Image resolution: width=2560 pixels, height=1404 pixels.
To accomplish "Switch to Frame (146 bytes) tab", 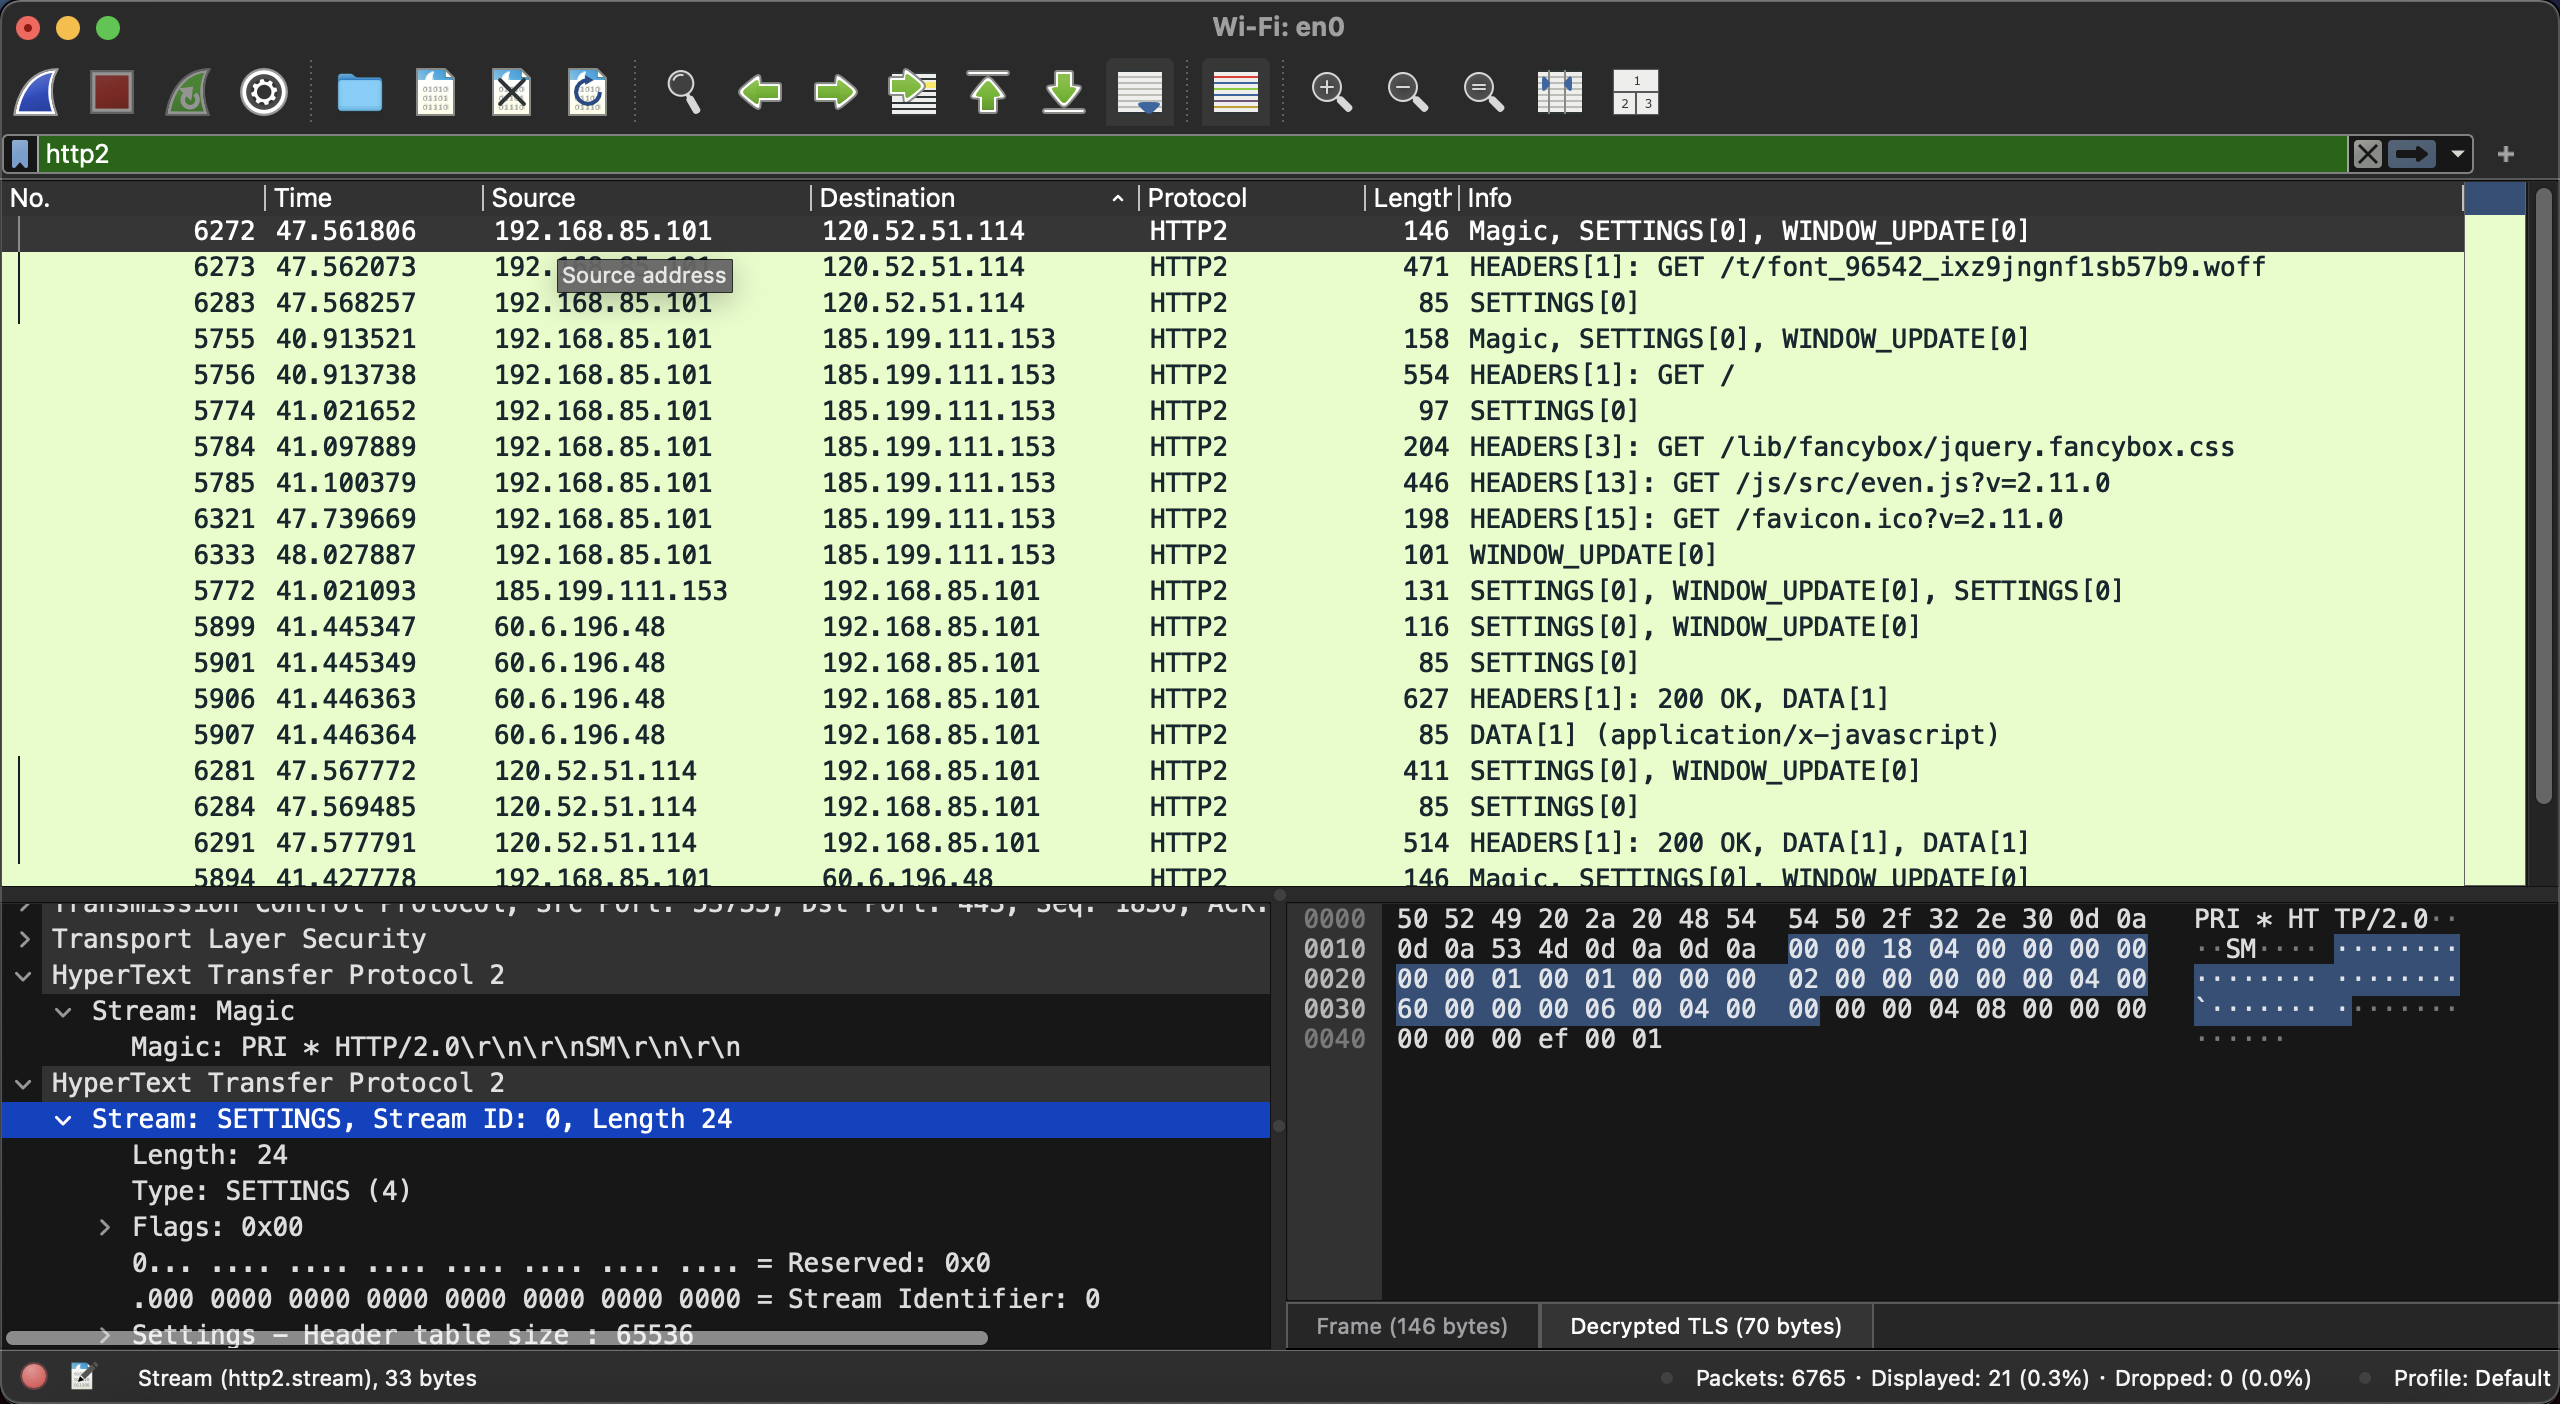I will [1411, 1326].
